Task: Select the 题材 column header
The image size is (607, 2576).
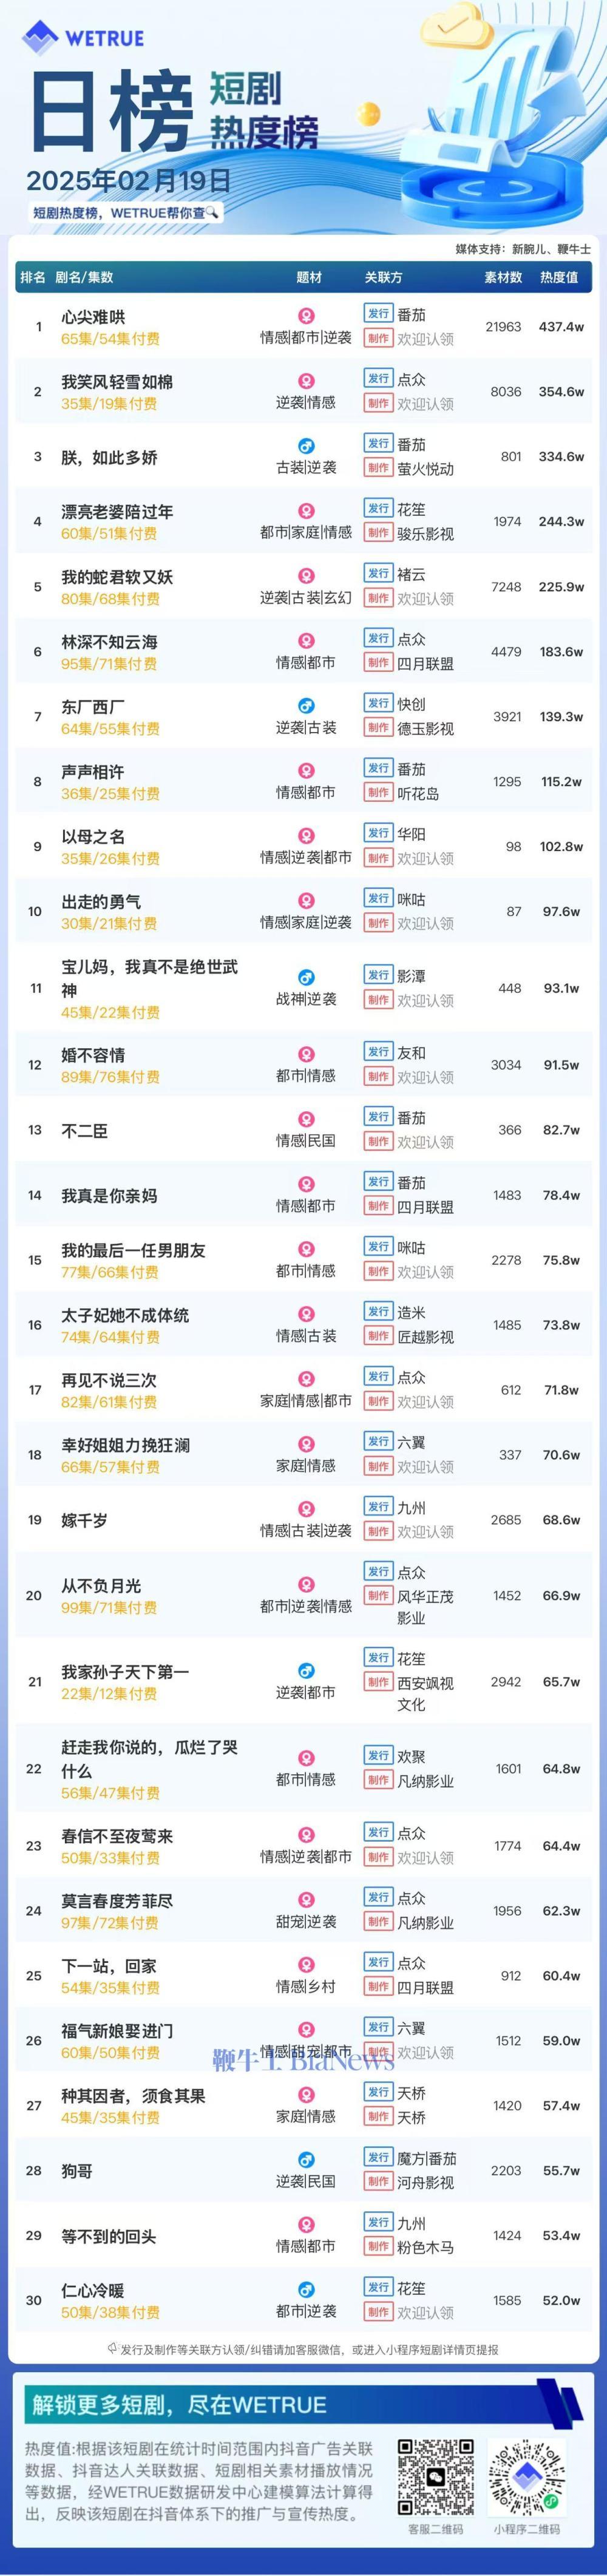Action: pyautogui.click(x=309, y=277)
